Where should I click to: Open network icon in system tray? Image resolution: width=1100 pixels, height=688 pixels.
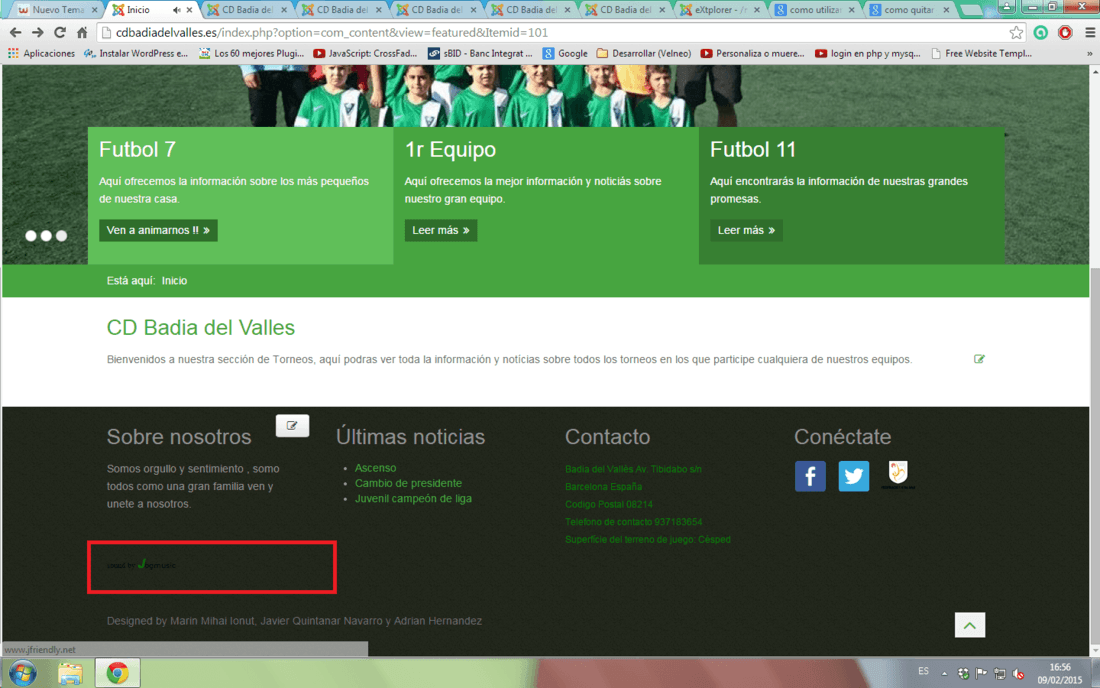click(1000, 674)
